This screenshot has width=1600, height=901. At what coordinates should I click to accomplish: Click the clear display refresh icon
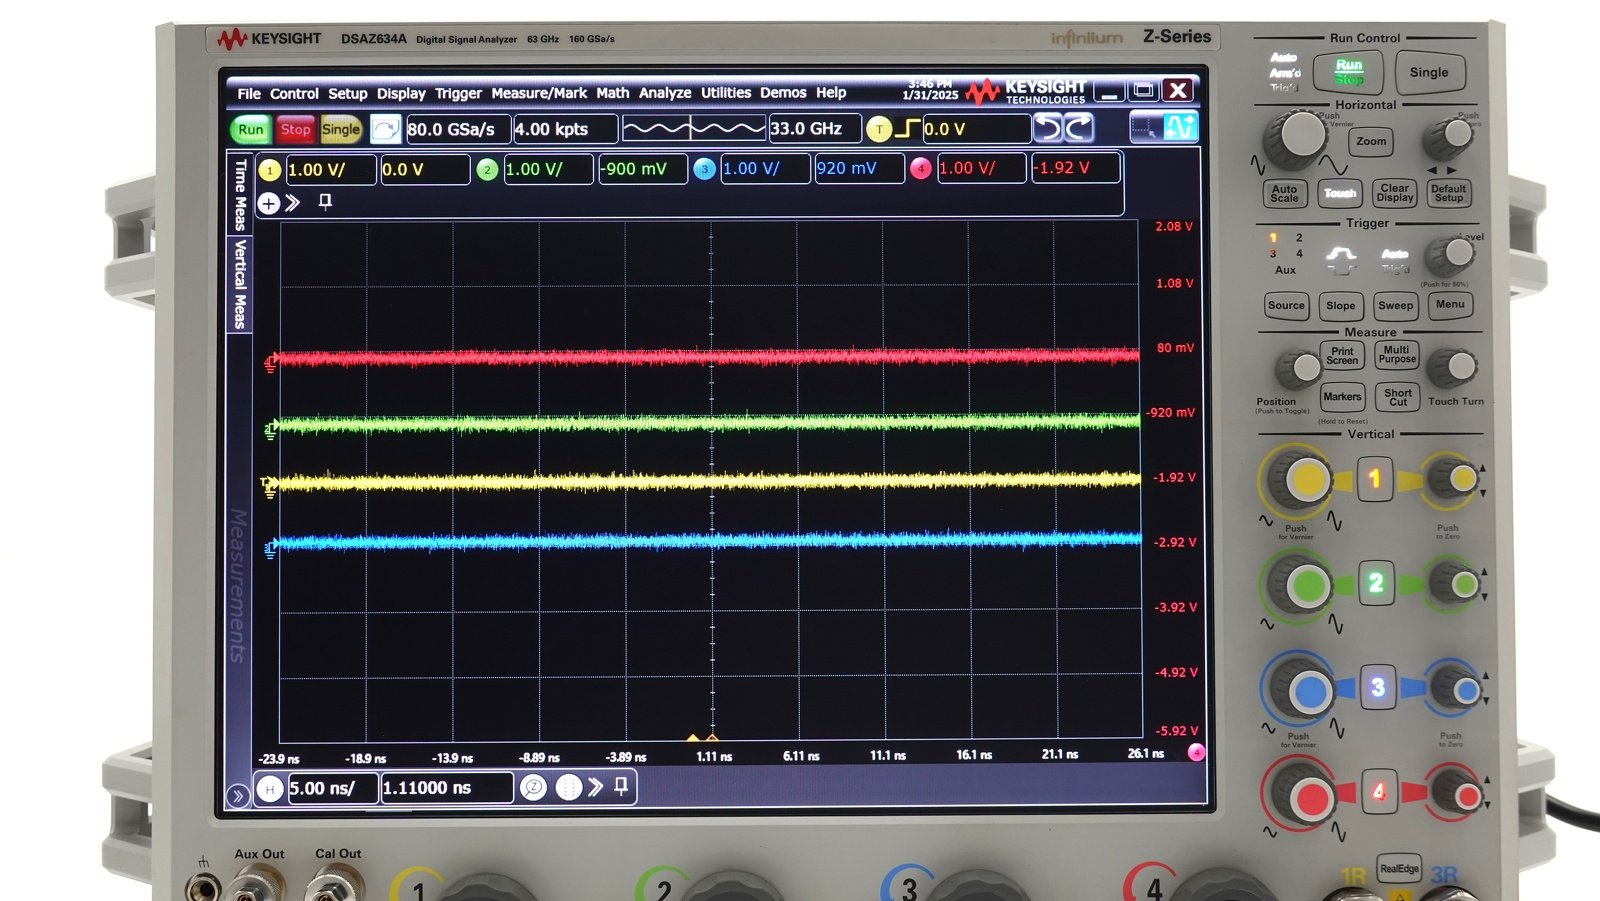point(385,129)
